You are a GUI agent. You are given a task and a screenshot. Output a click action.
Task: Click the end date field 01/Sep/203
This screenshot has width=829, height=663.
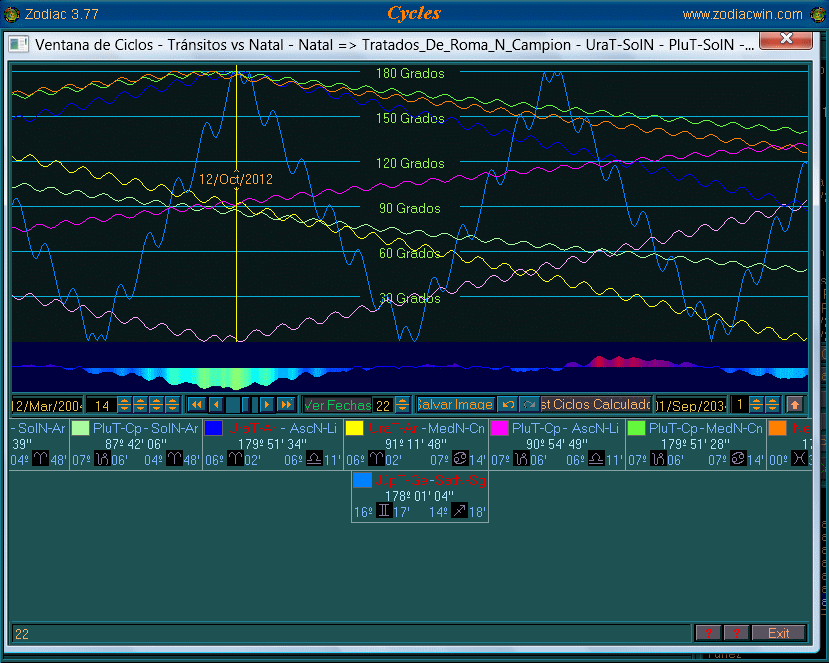[691, 406]
